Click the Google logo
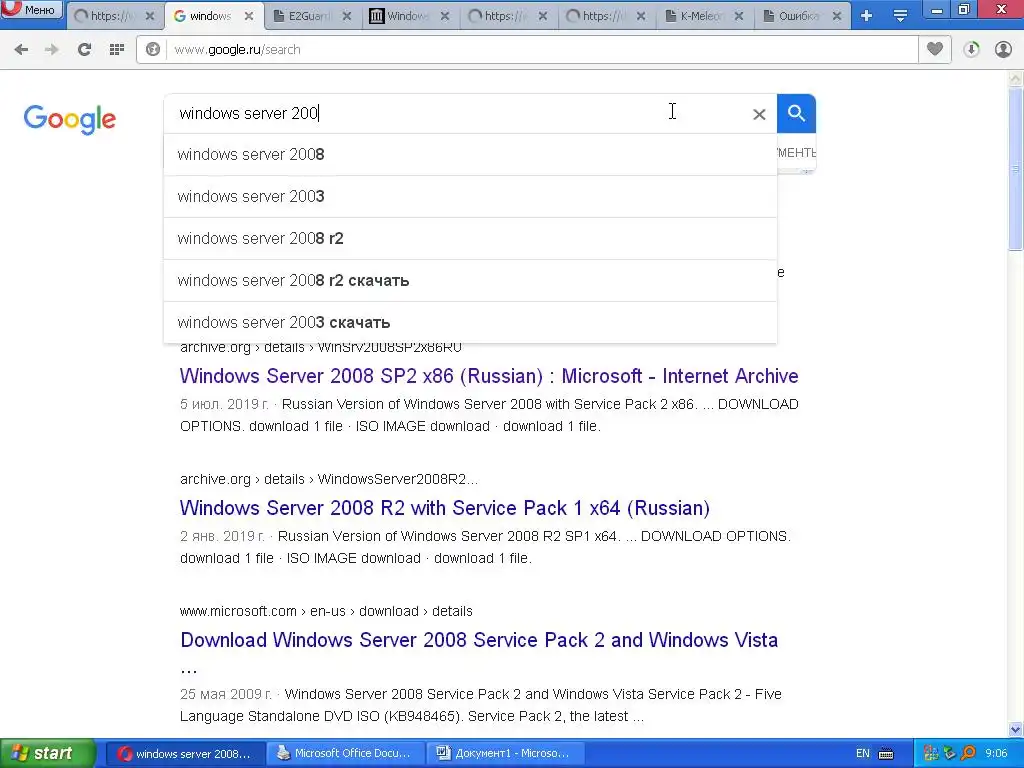 pos(70,119)
